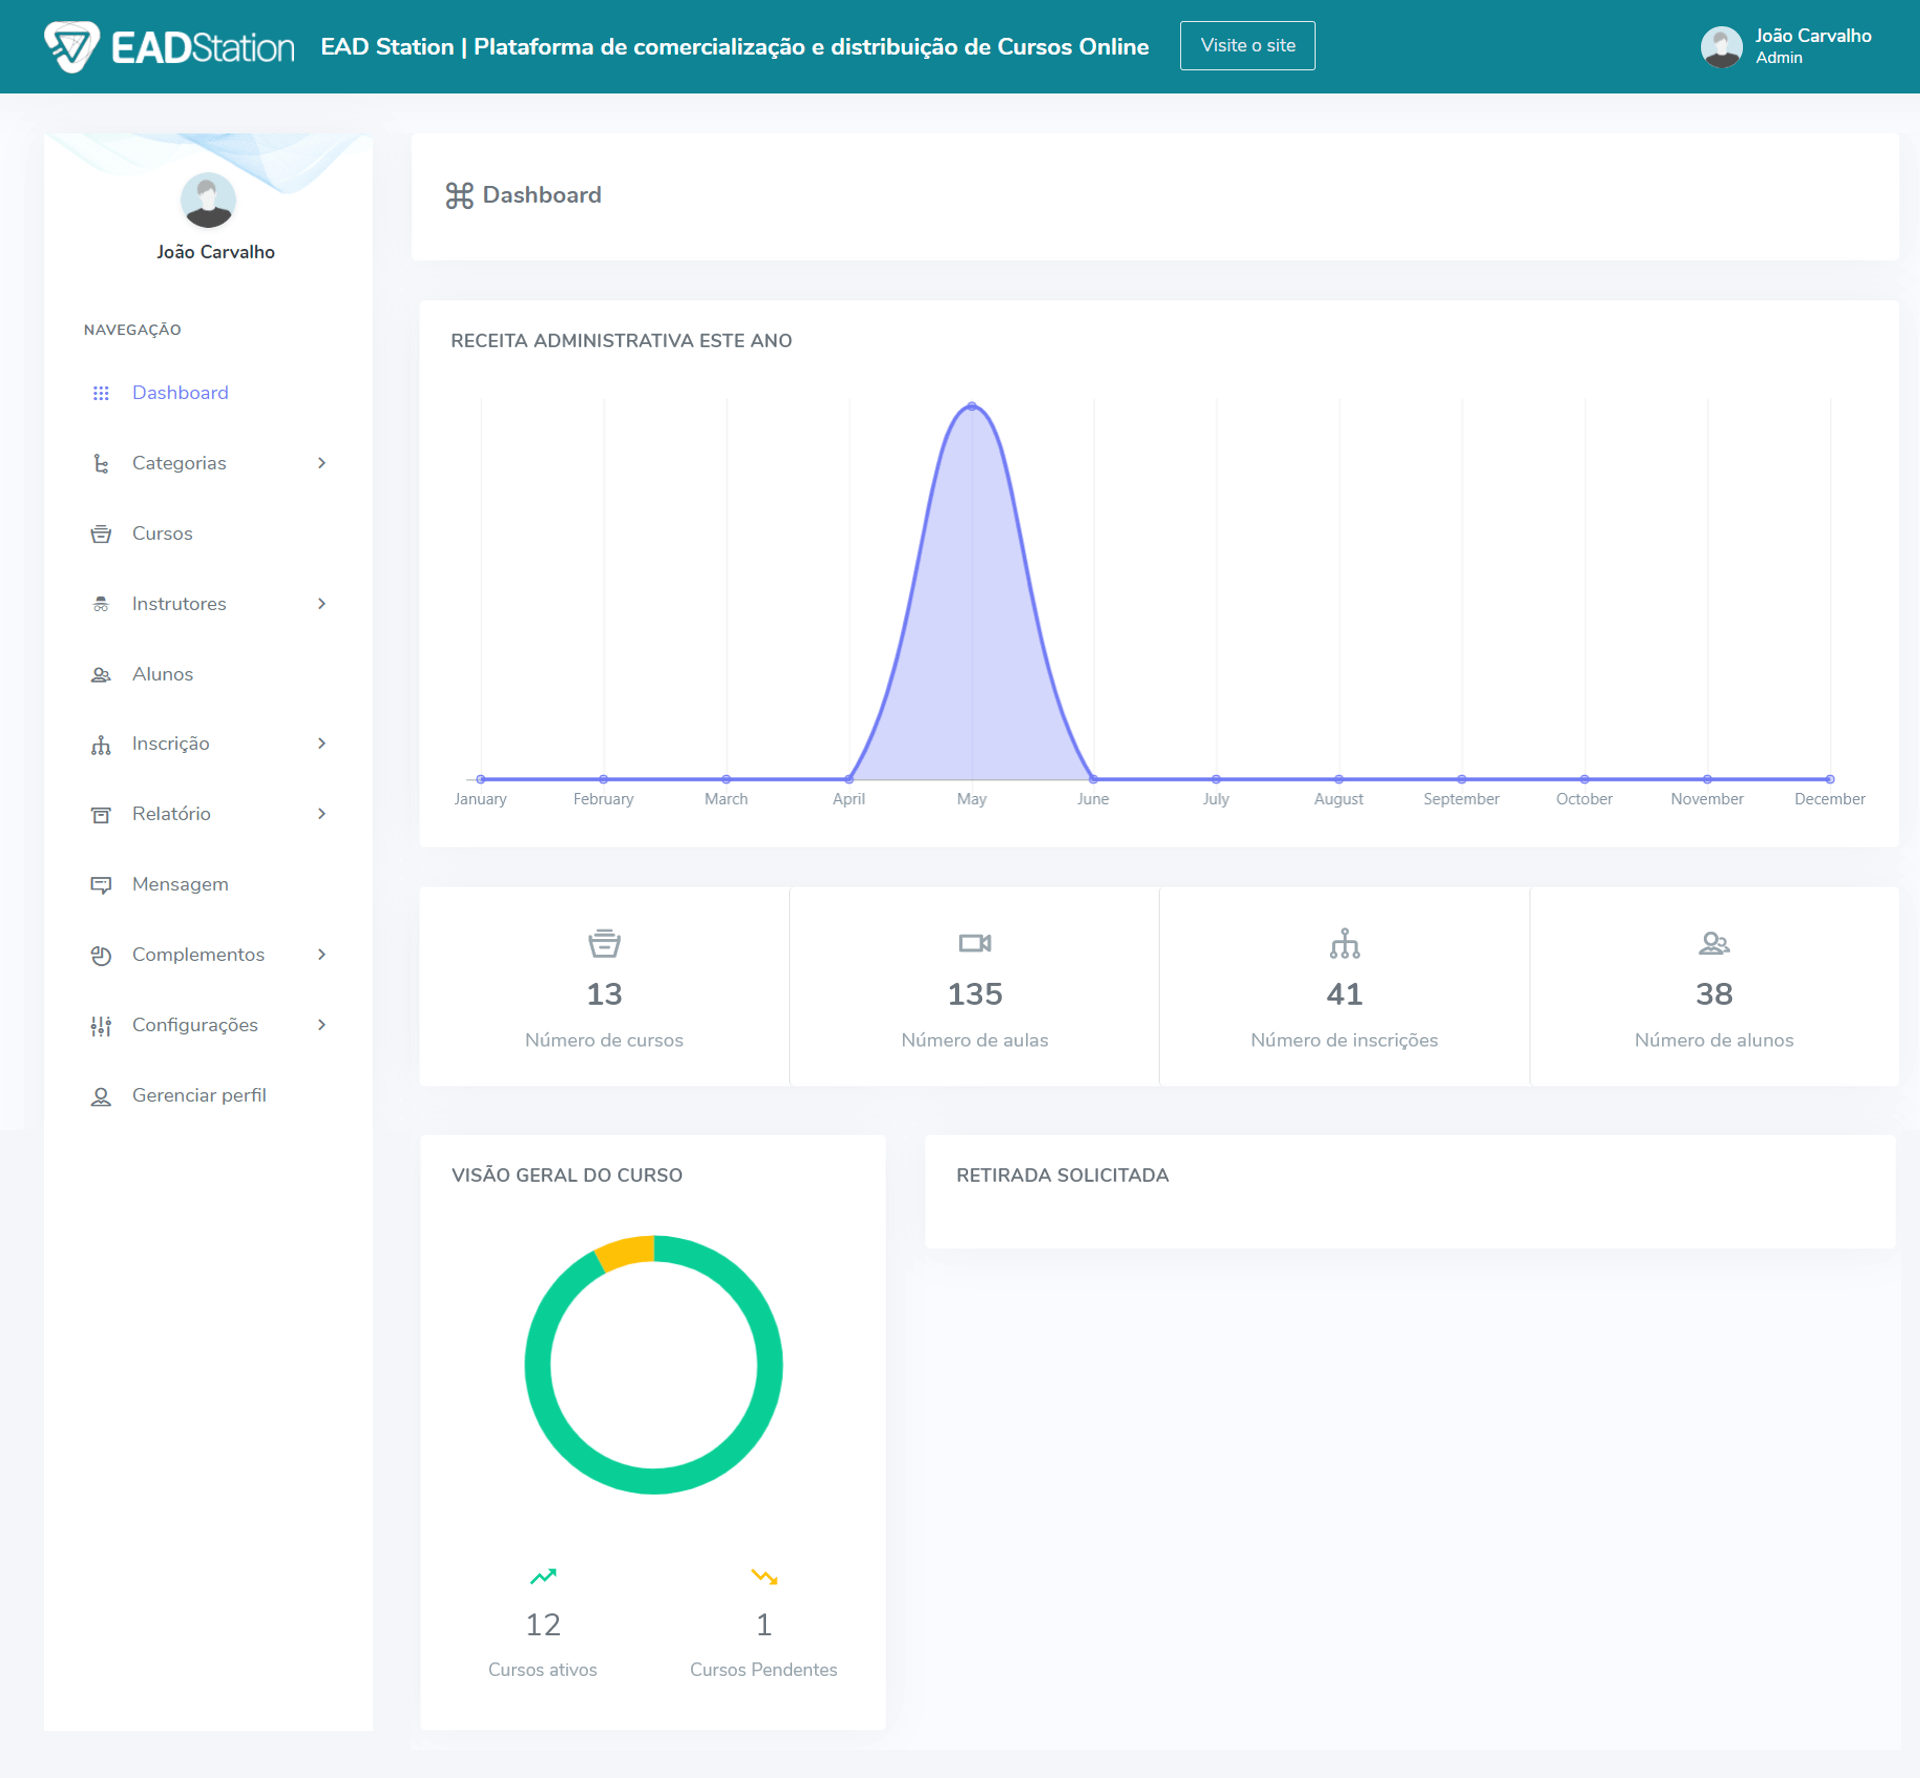Screen dimensions: 1920x1778
Task: Click the Relatório archive icon
Action: [101, 814]
